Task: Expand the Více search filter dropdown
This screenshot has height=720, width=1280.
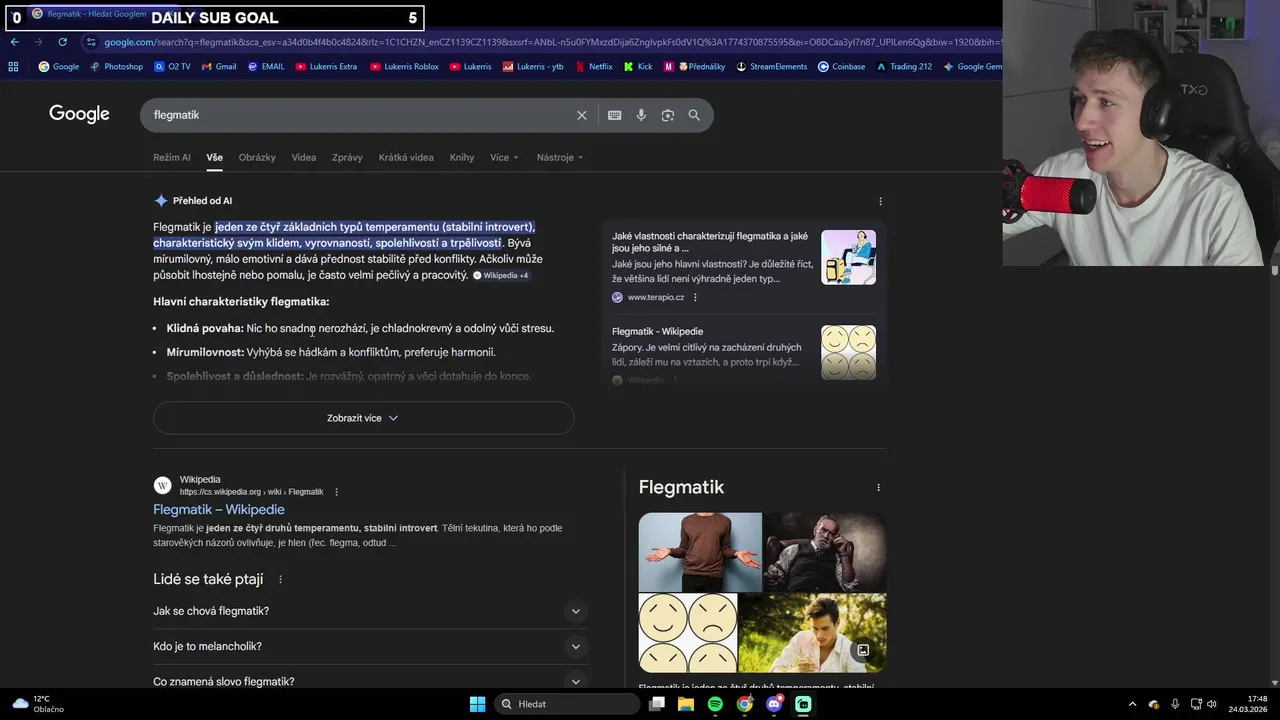Action: click(x=504, y=157)
